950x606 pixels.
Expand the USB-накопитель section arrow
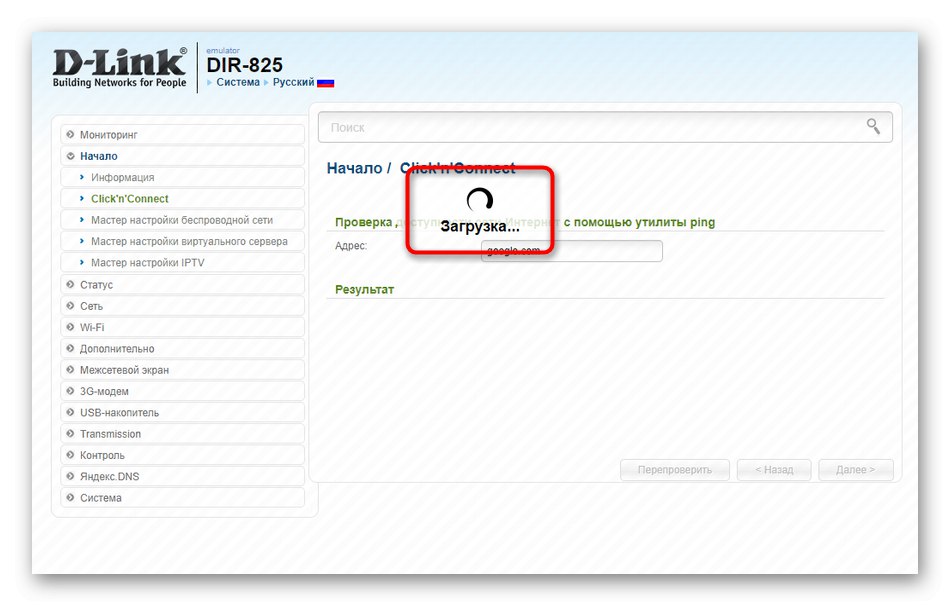(x=70, y=412)
